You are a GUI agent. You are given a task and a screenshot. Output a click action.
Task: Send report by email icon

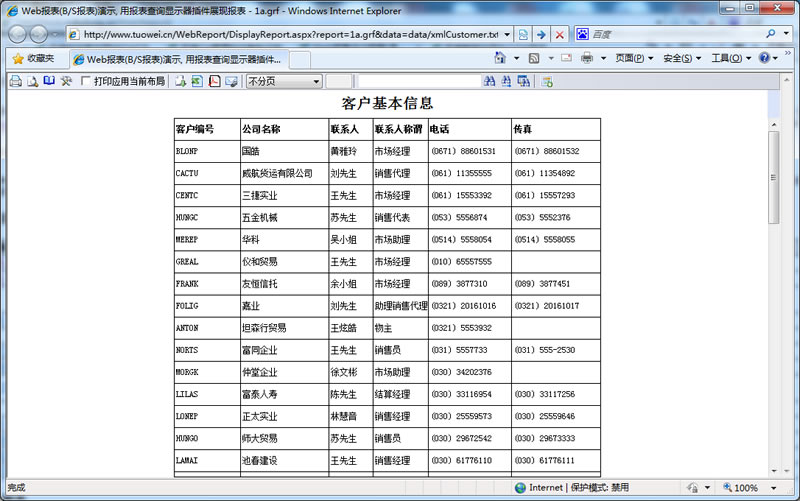231,81
